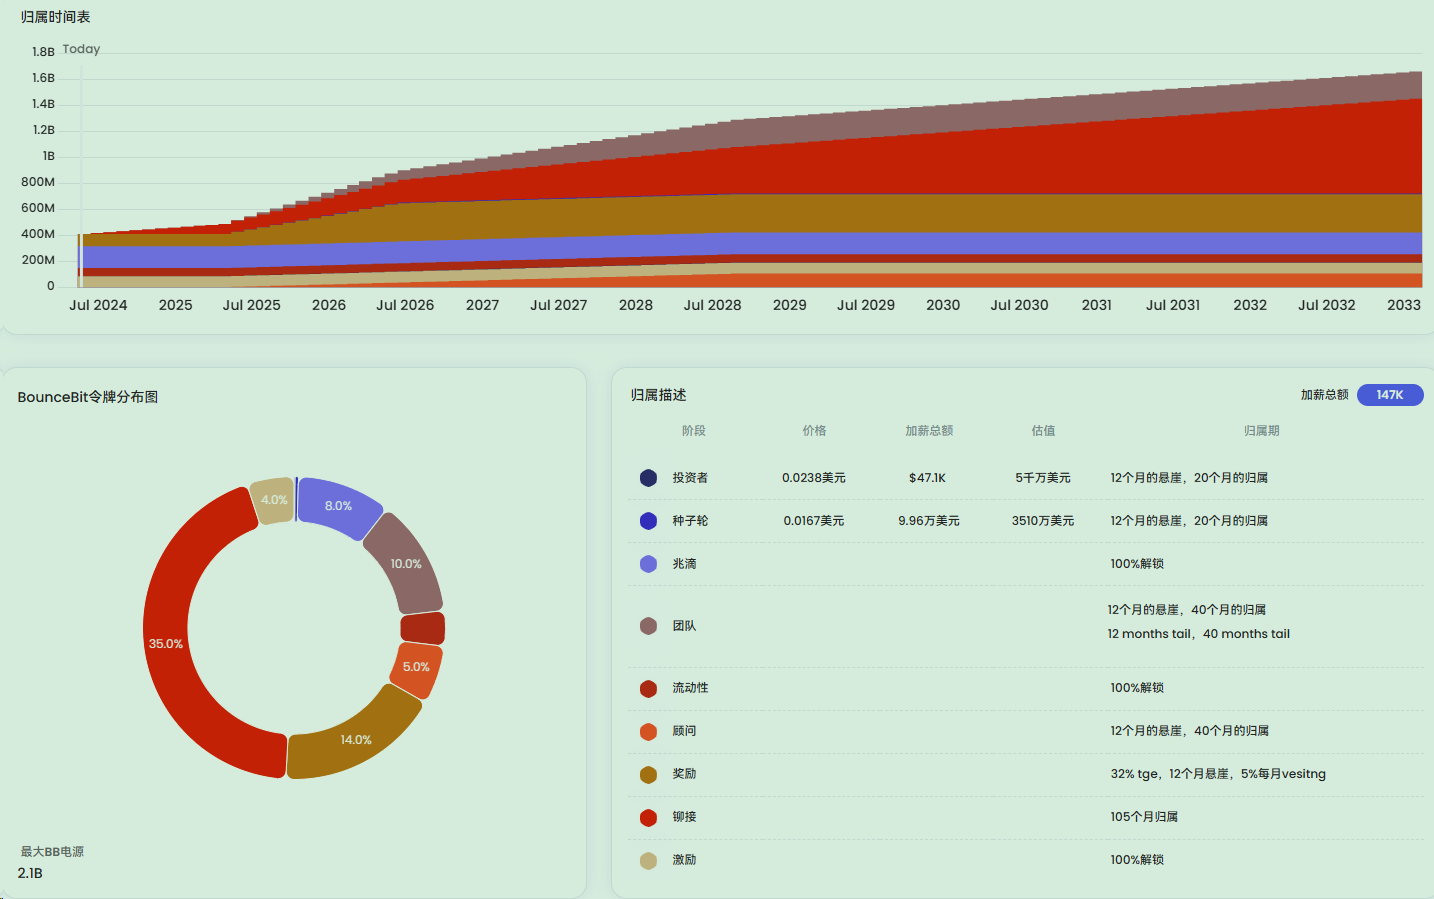This screenshot has height=899, width=1434.
Task: Click the 147K total raise badge
Action: tap(1389, 395)
